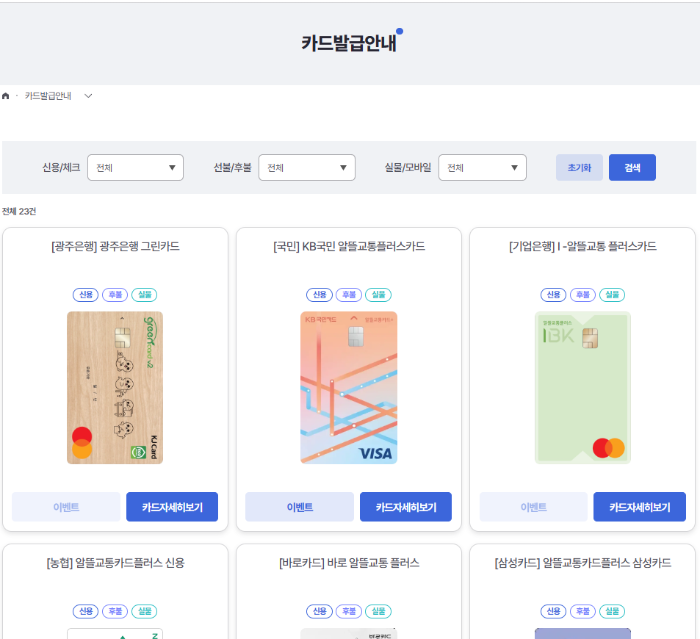Click 신용 tag on 광주은행 card
This screenshot has height=639, width=700.
(x=86, y=295)
